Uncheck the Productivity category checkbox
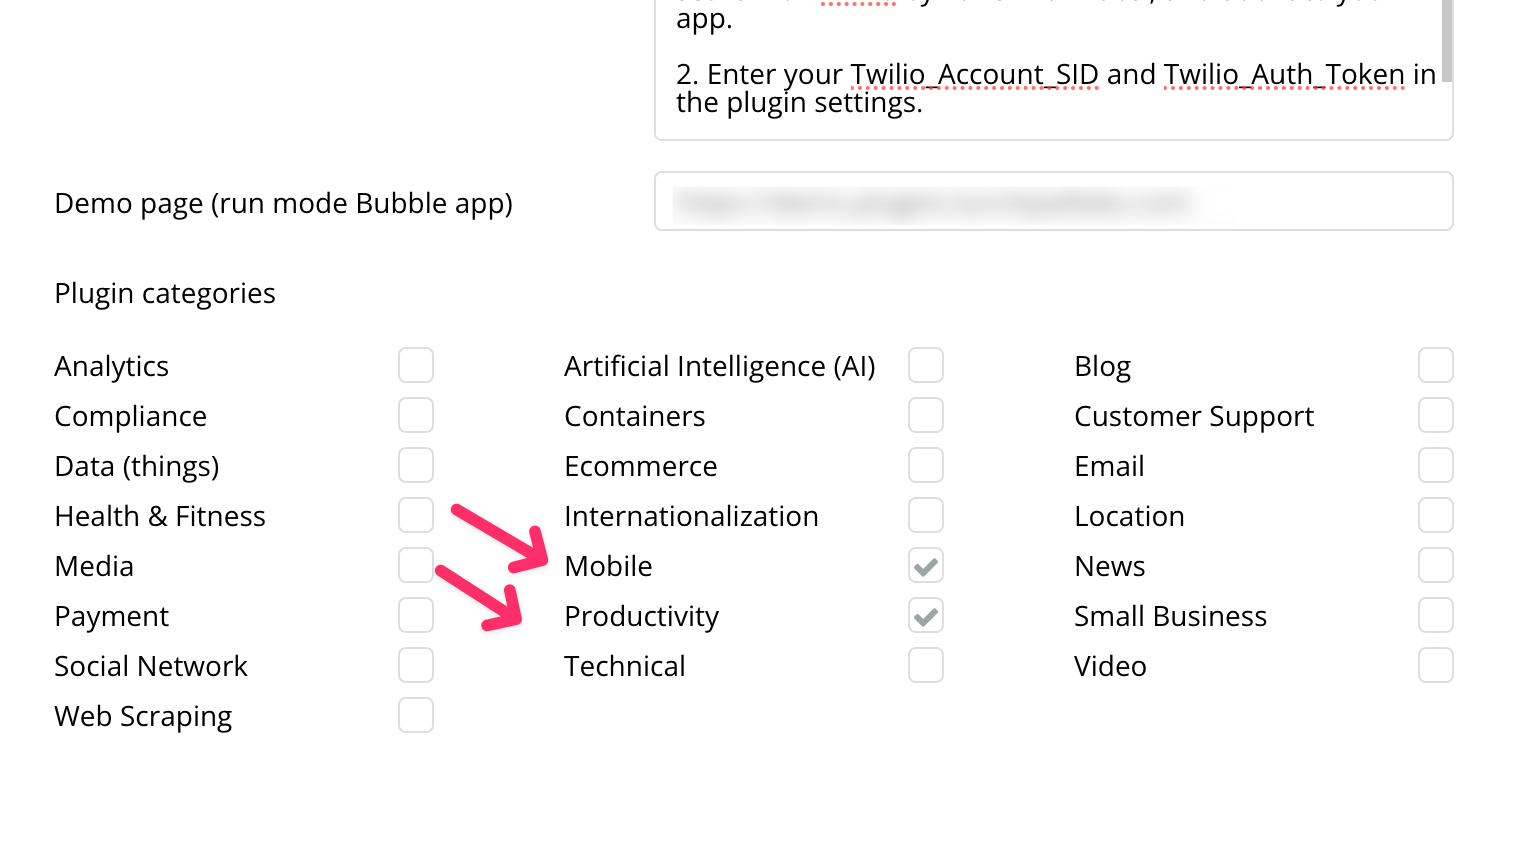The width and height of the screenshot is (1534, 862). (x=926, y=616)
